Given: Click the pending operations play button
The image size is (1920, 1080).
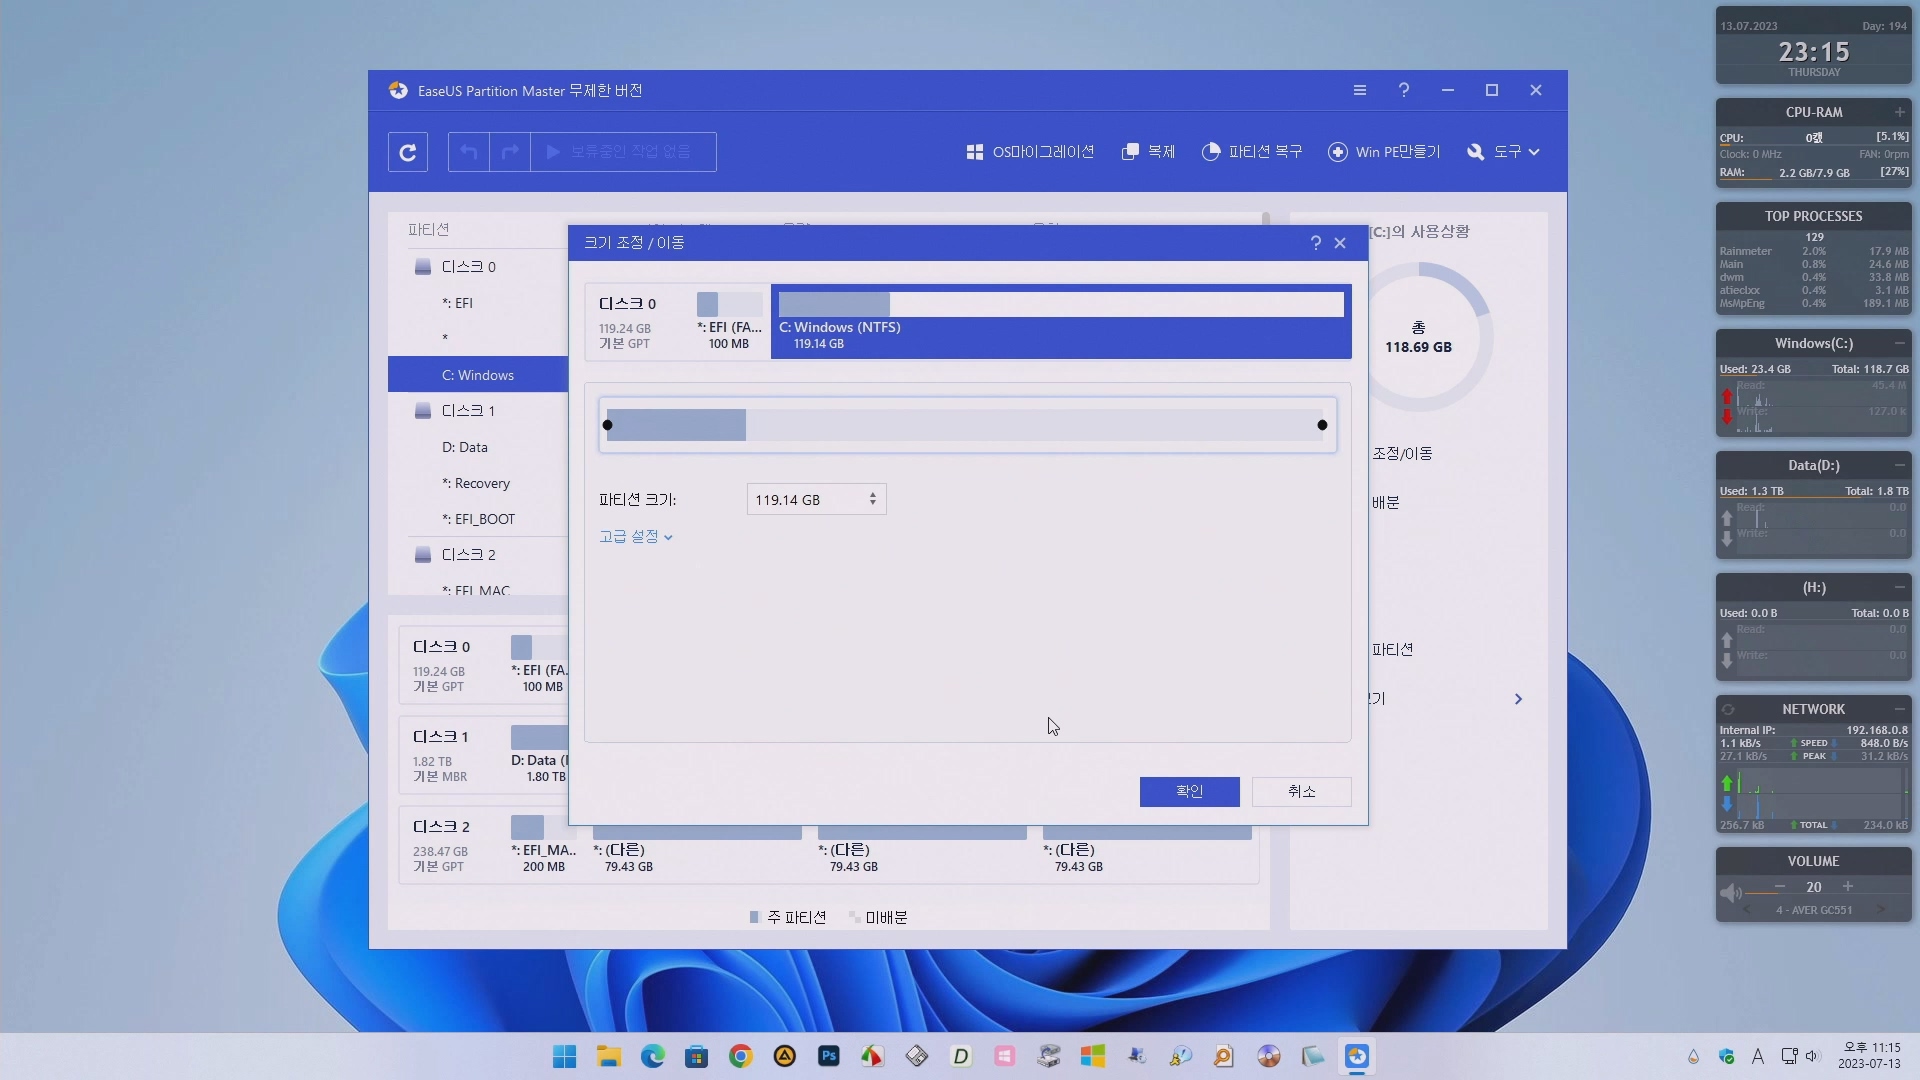Looking at the screenshot, I should pos(623,152).
